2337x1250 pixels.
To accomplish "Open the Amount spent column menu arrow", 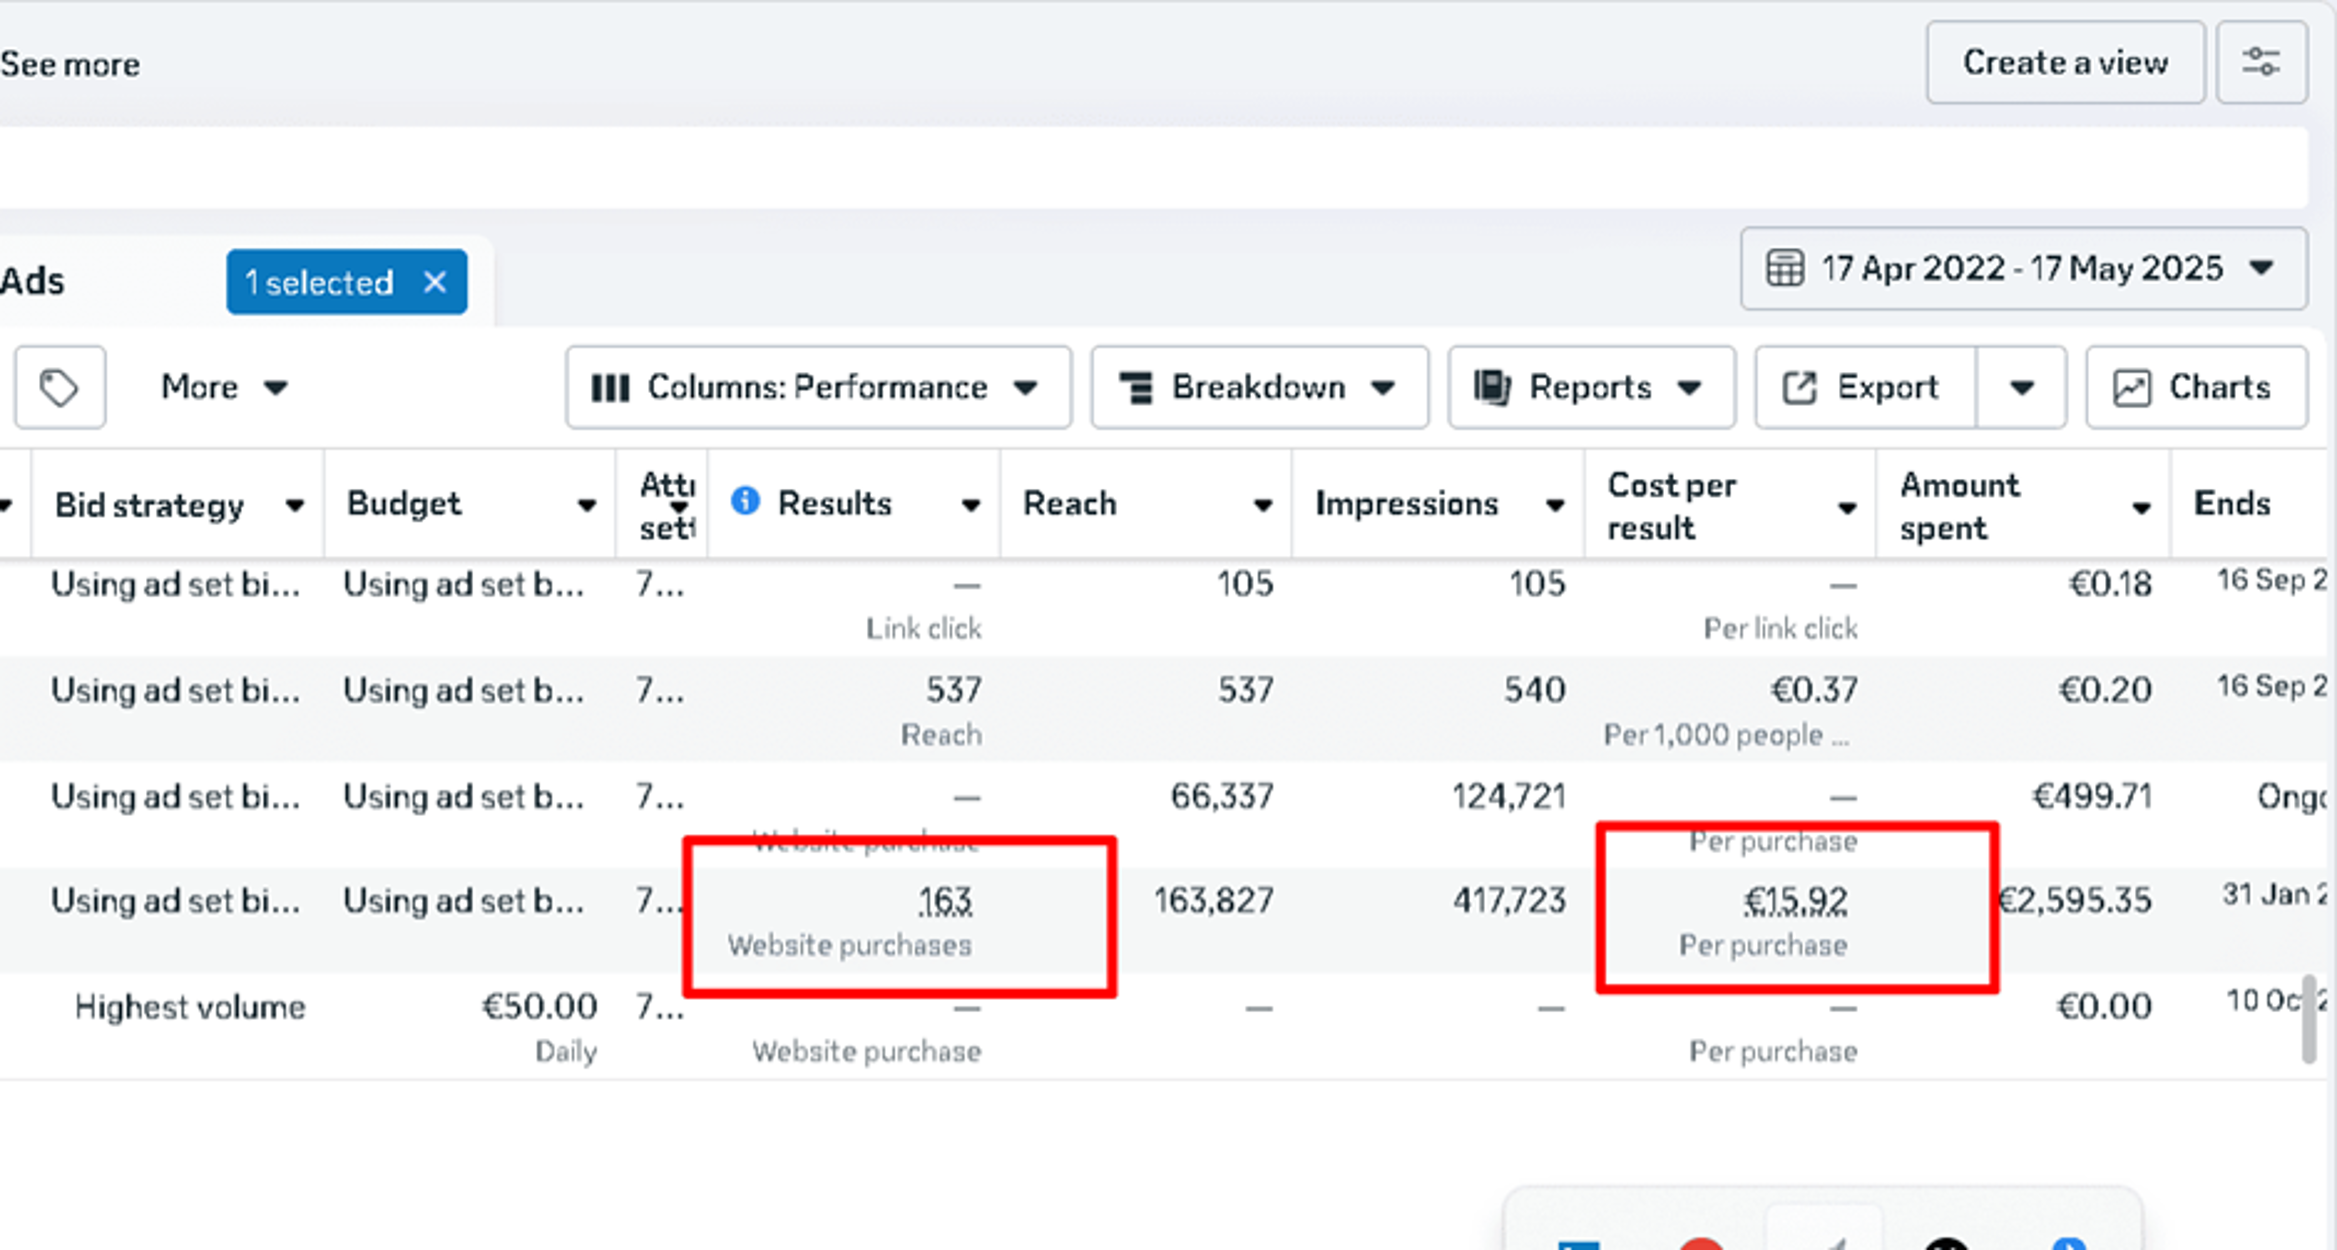I will [2141, 508].
